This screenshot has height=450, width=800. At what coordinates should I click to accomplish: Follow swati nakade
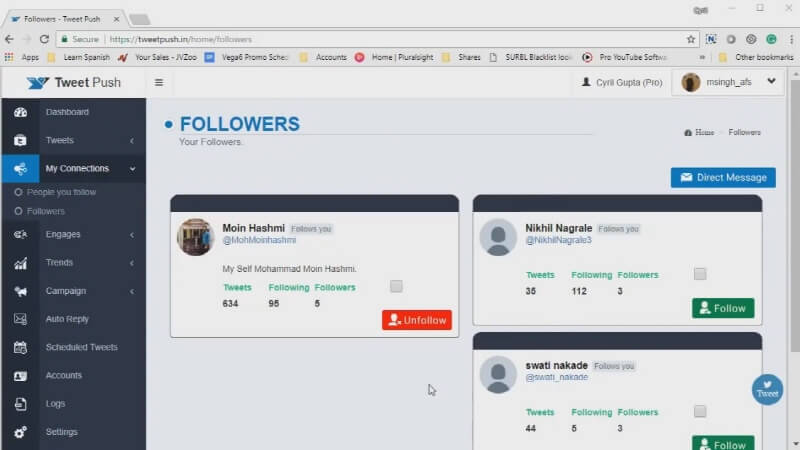(x=723, y=444)
